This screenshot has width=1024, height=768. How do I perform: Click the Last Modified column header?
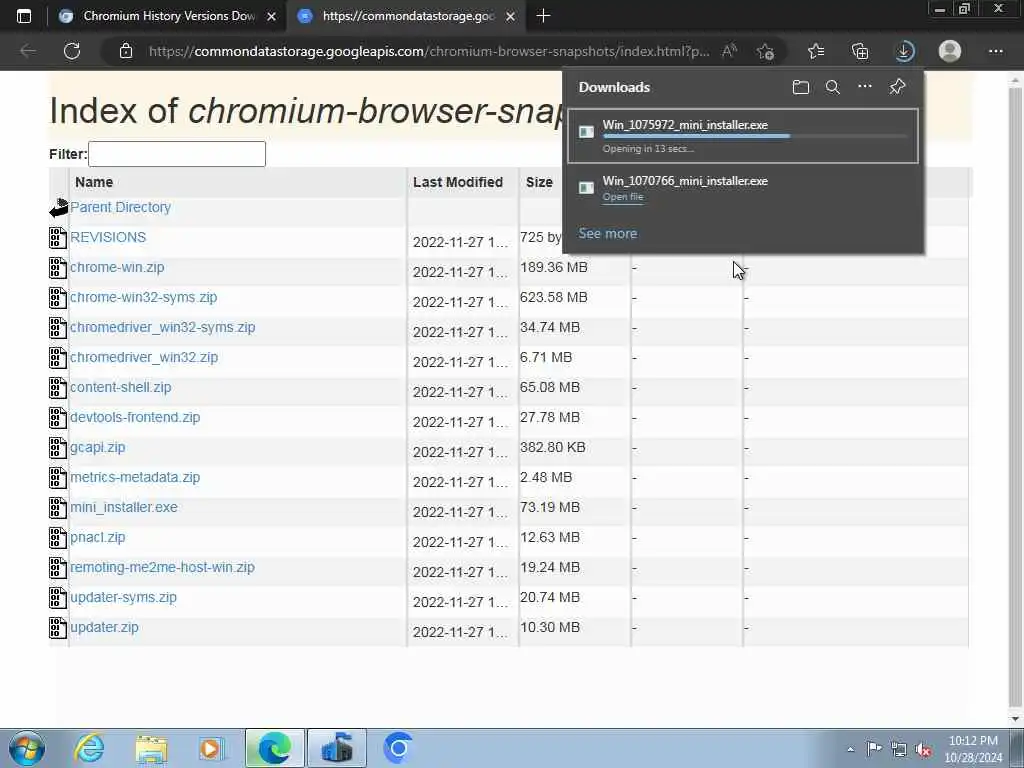coord(458,182)
